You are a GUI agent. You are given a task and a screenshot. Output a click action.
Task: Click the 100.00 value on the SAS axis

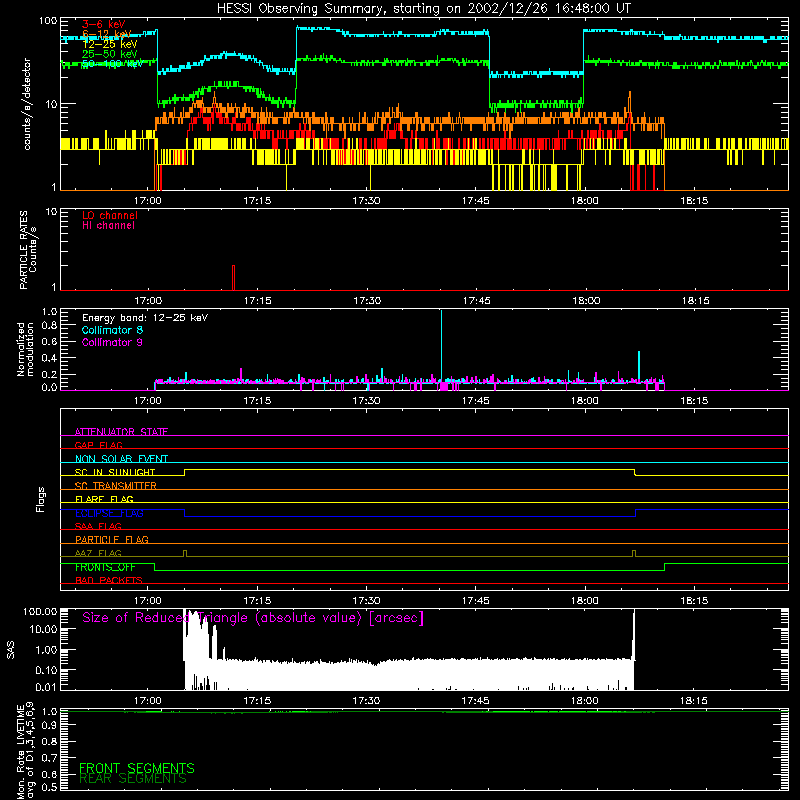(x=40, y=611)
